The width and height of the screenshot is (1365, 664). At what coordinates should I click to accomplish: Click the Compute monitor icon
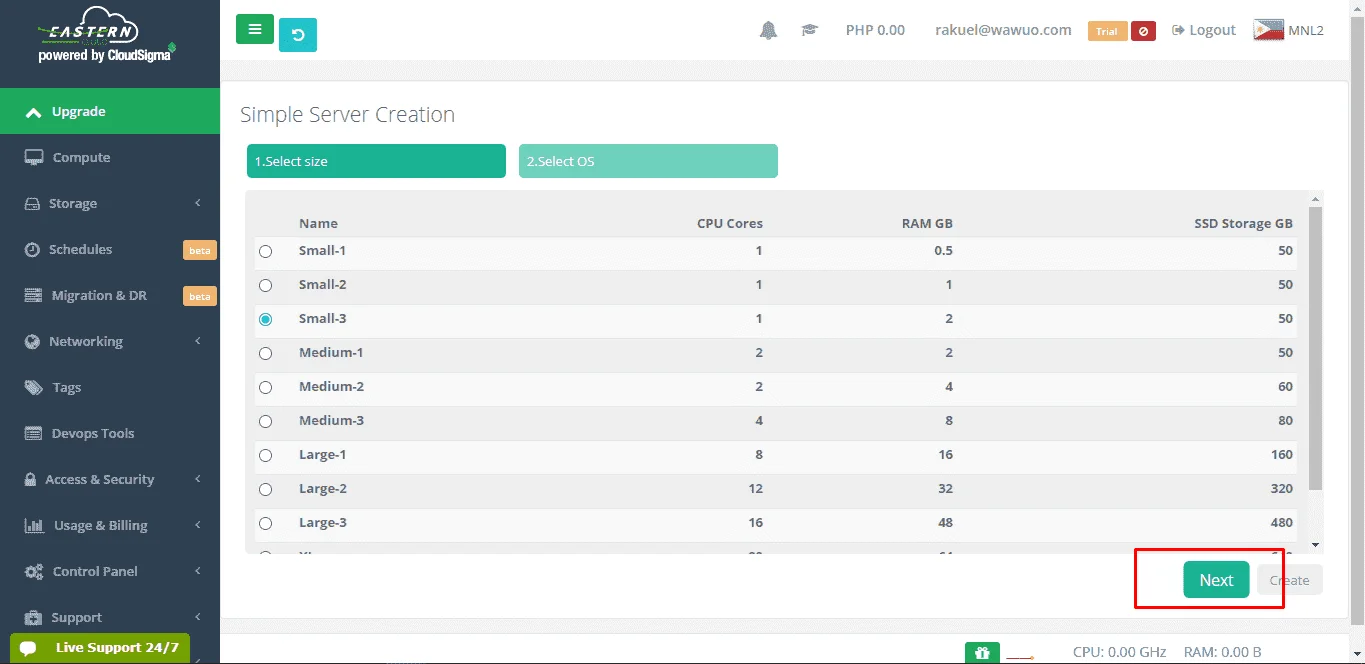(34, 158)
